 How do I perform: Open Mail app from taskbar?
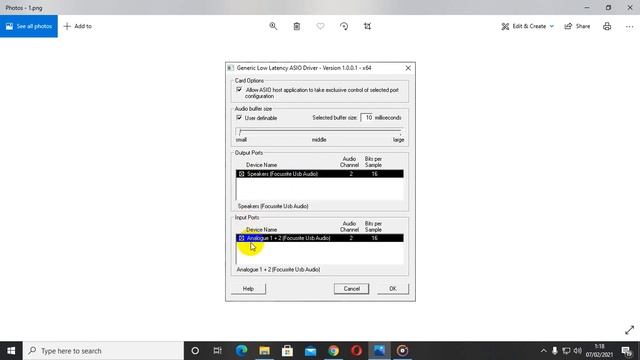(x=310, y=351)
